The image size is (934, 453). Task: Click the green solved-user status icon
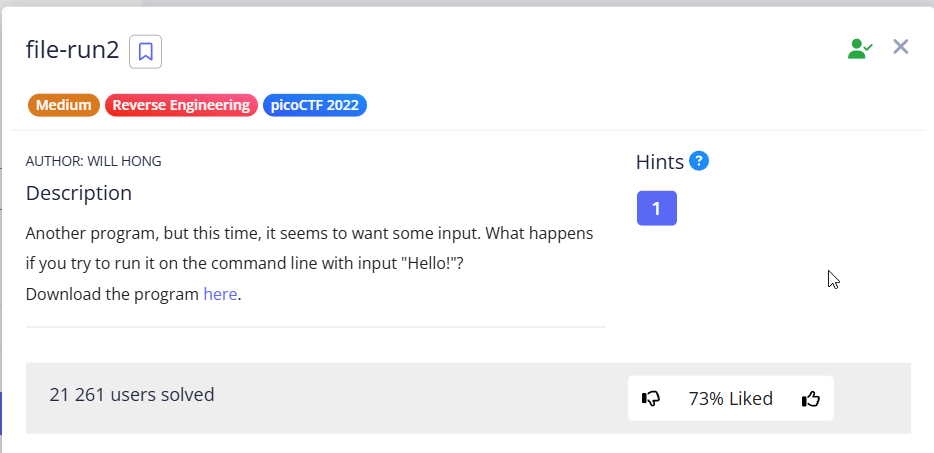pyautogui.click(x=859, y=48)
